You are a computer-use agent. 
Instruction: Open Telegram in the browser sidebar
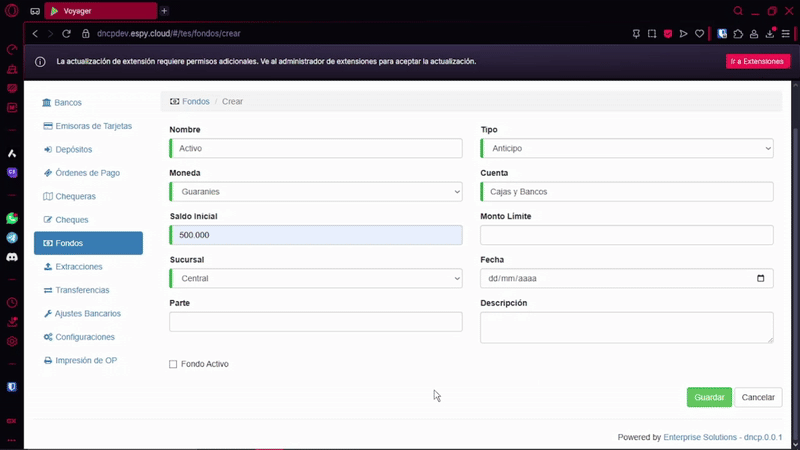coord(12,238)
